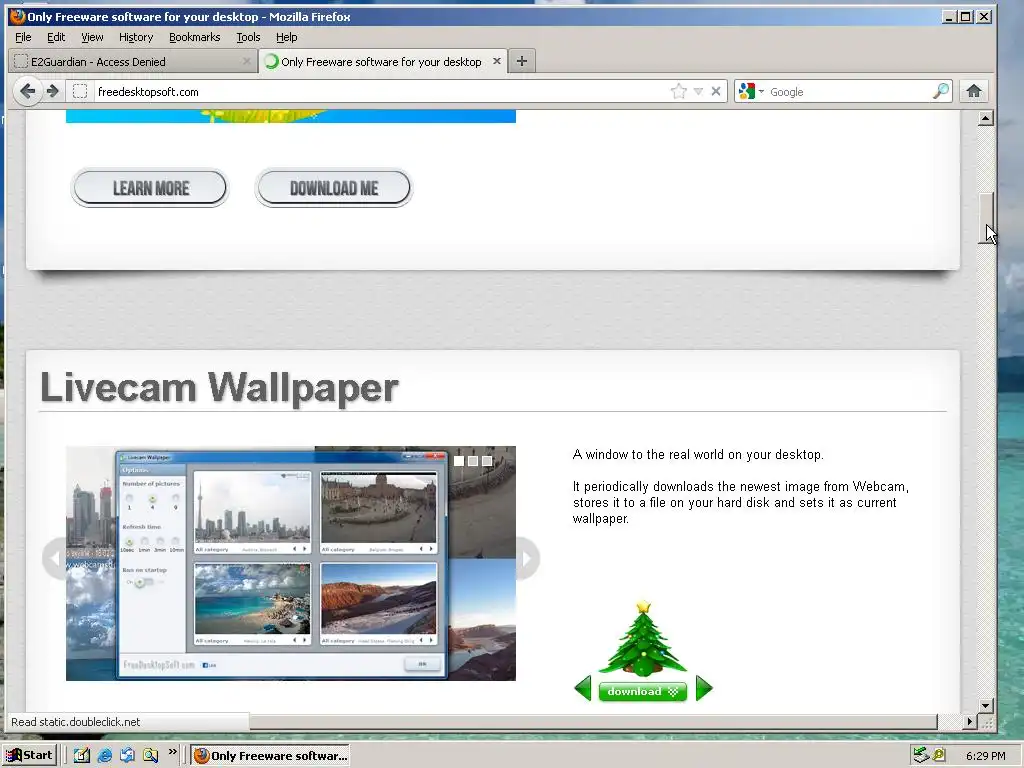Close the E2Guardian - Access Denied tab
The height and width of the screenshot is (768, 1024).
pos(246,61)
